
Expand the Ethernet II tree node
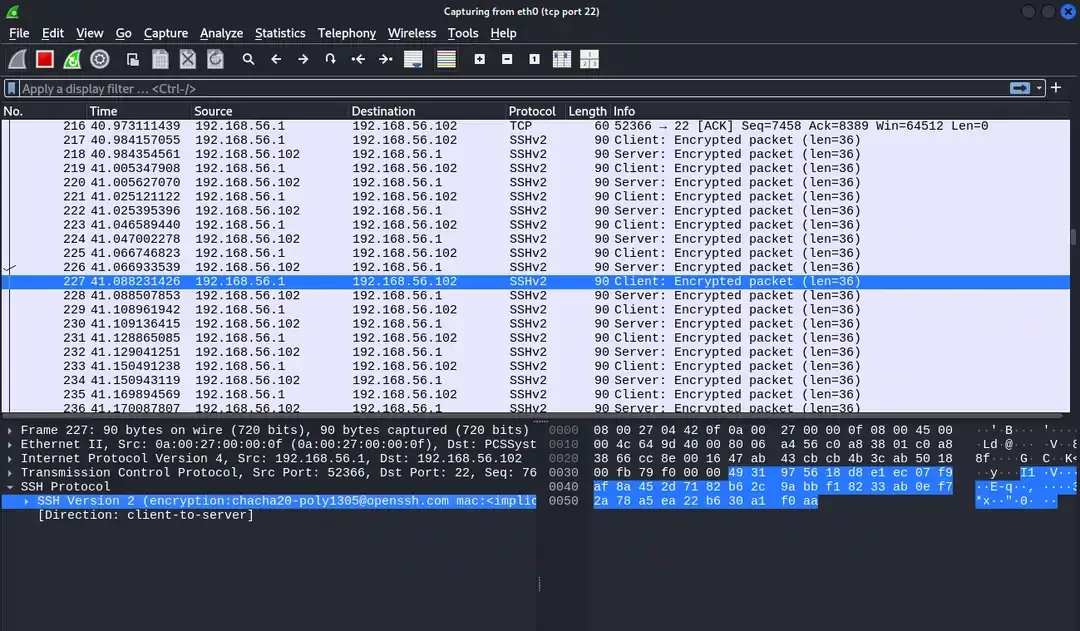pyautogui.click(x=10, y=444)
